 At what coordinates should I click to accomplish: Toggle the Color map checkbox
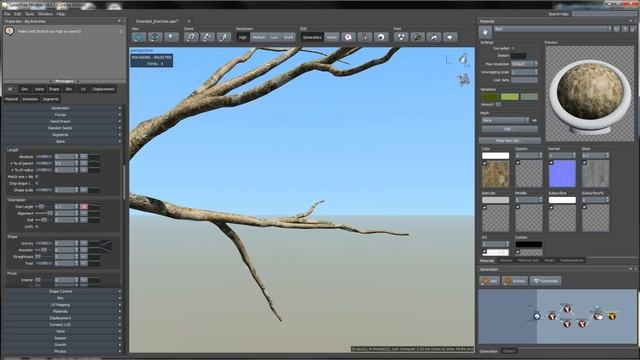pos(485,163)
